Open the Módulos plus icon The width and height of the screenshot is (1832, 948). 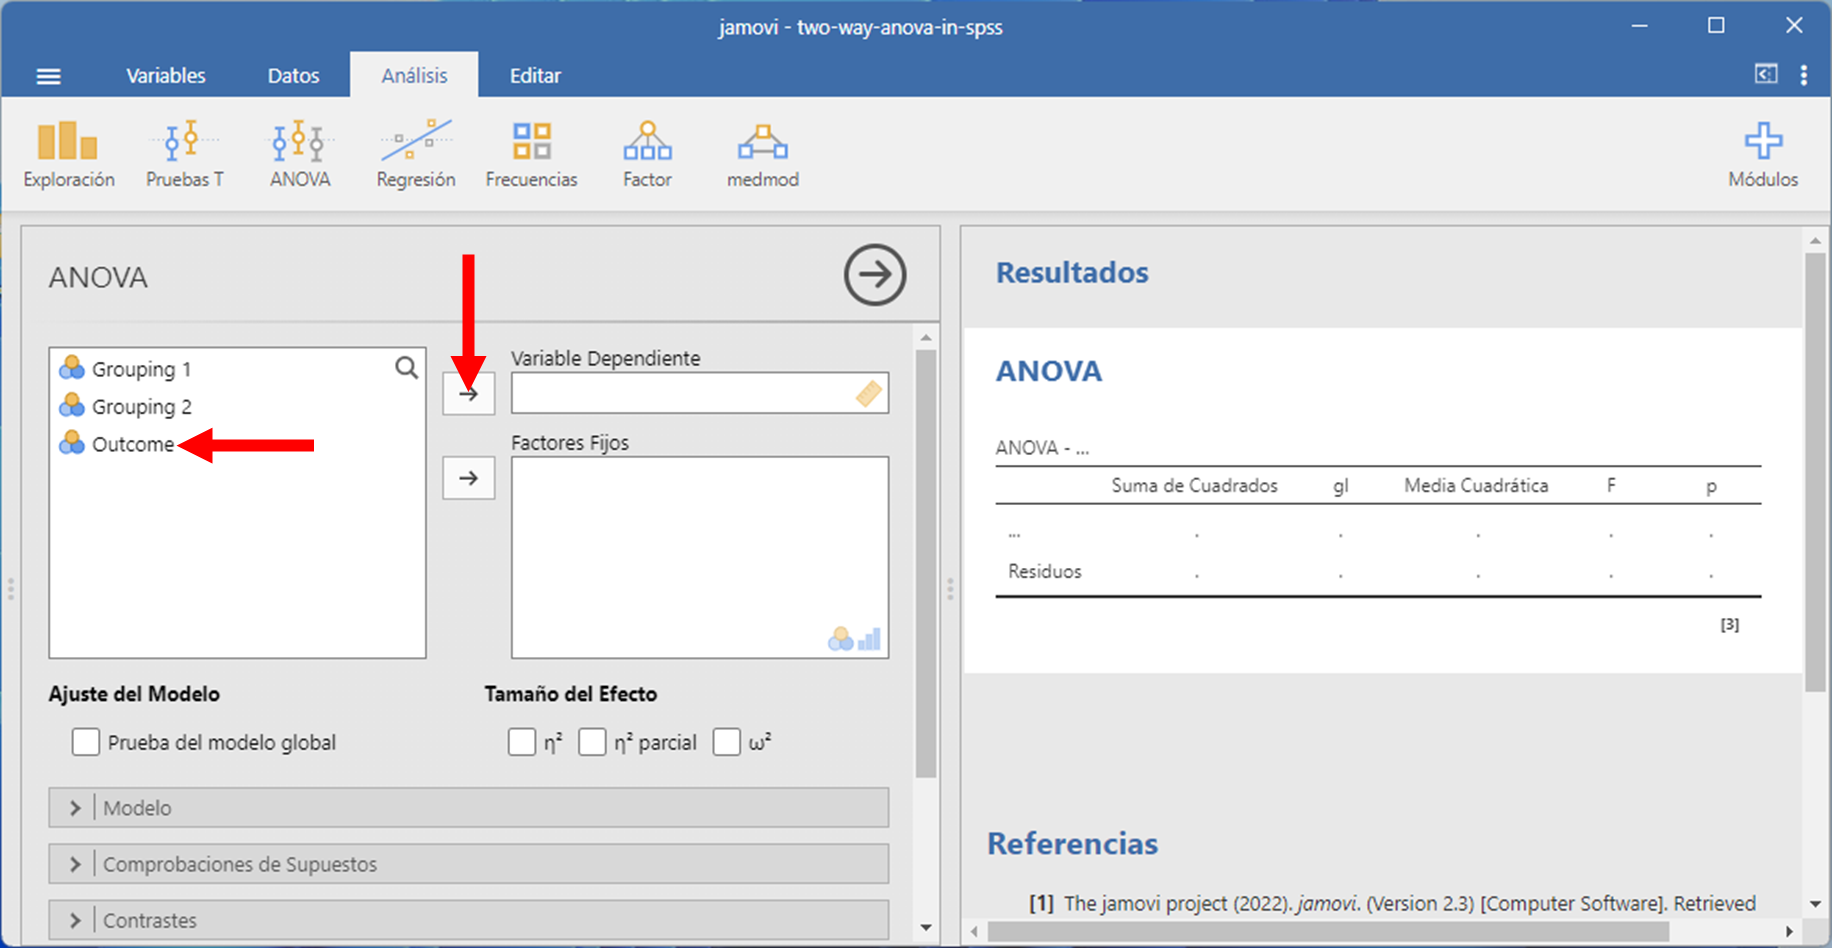click(x=1762, y=154)
